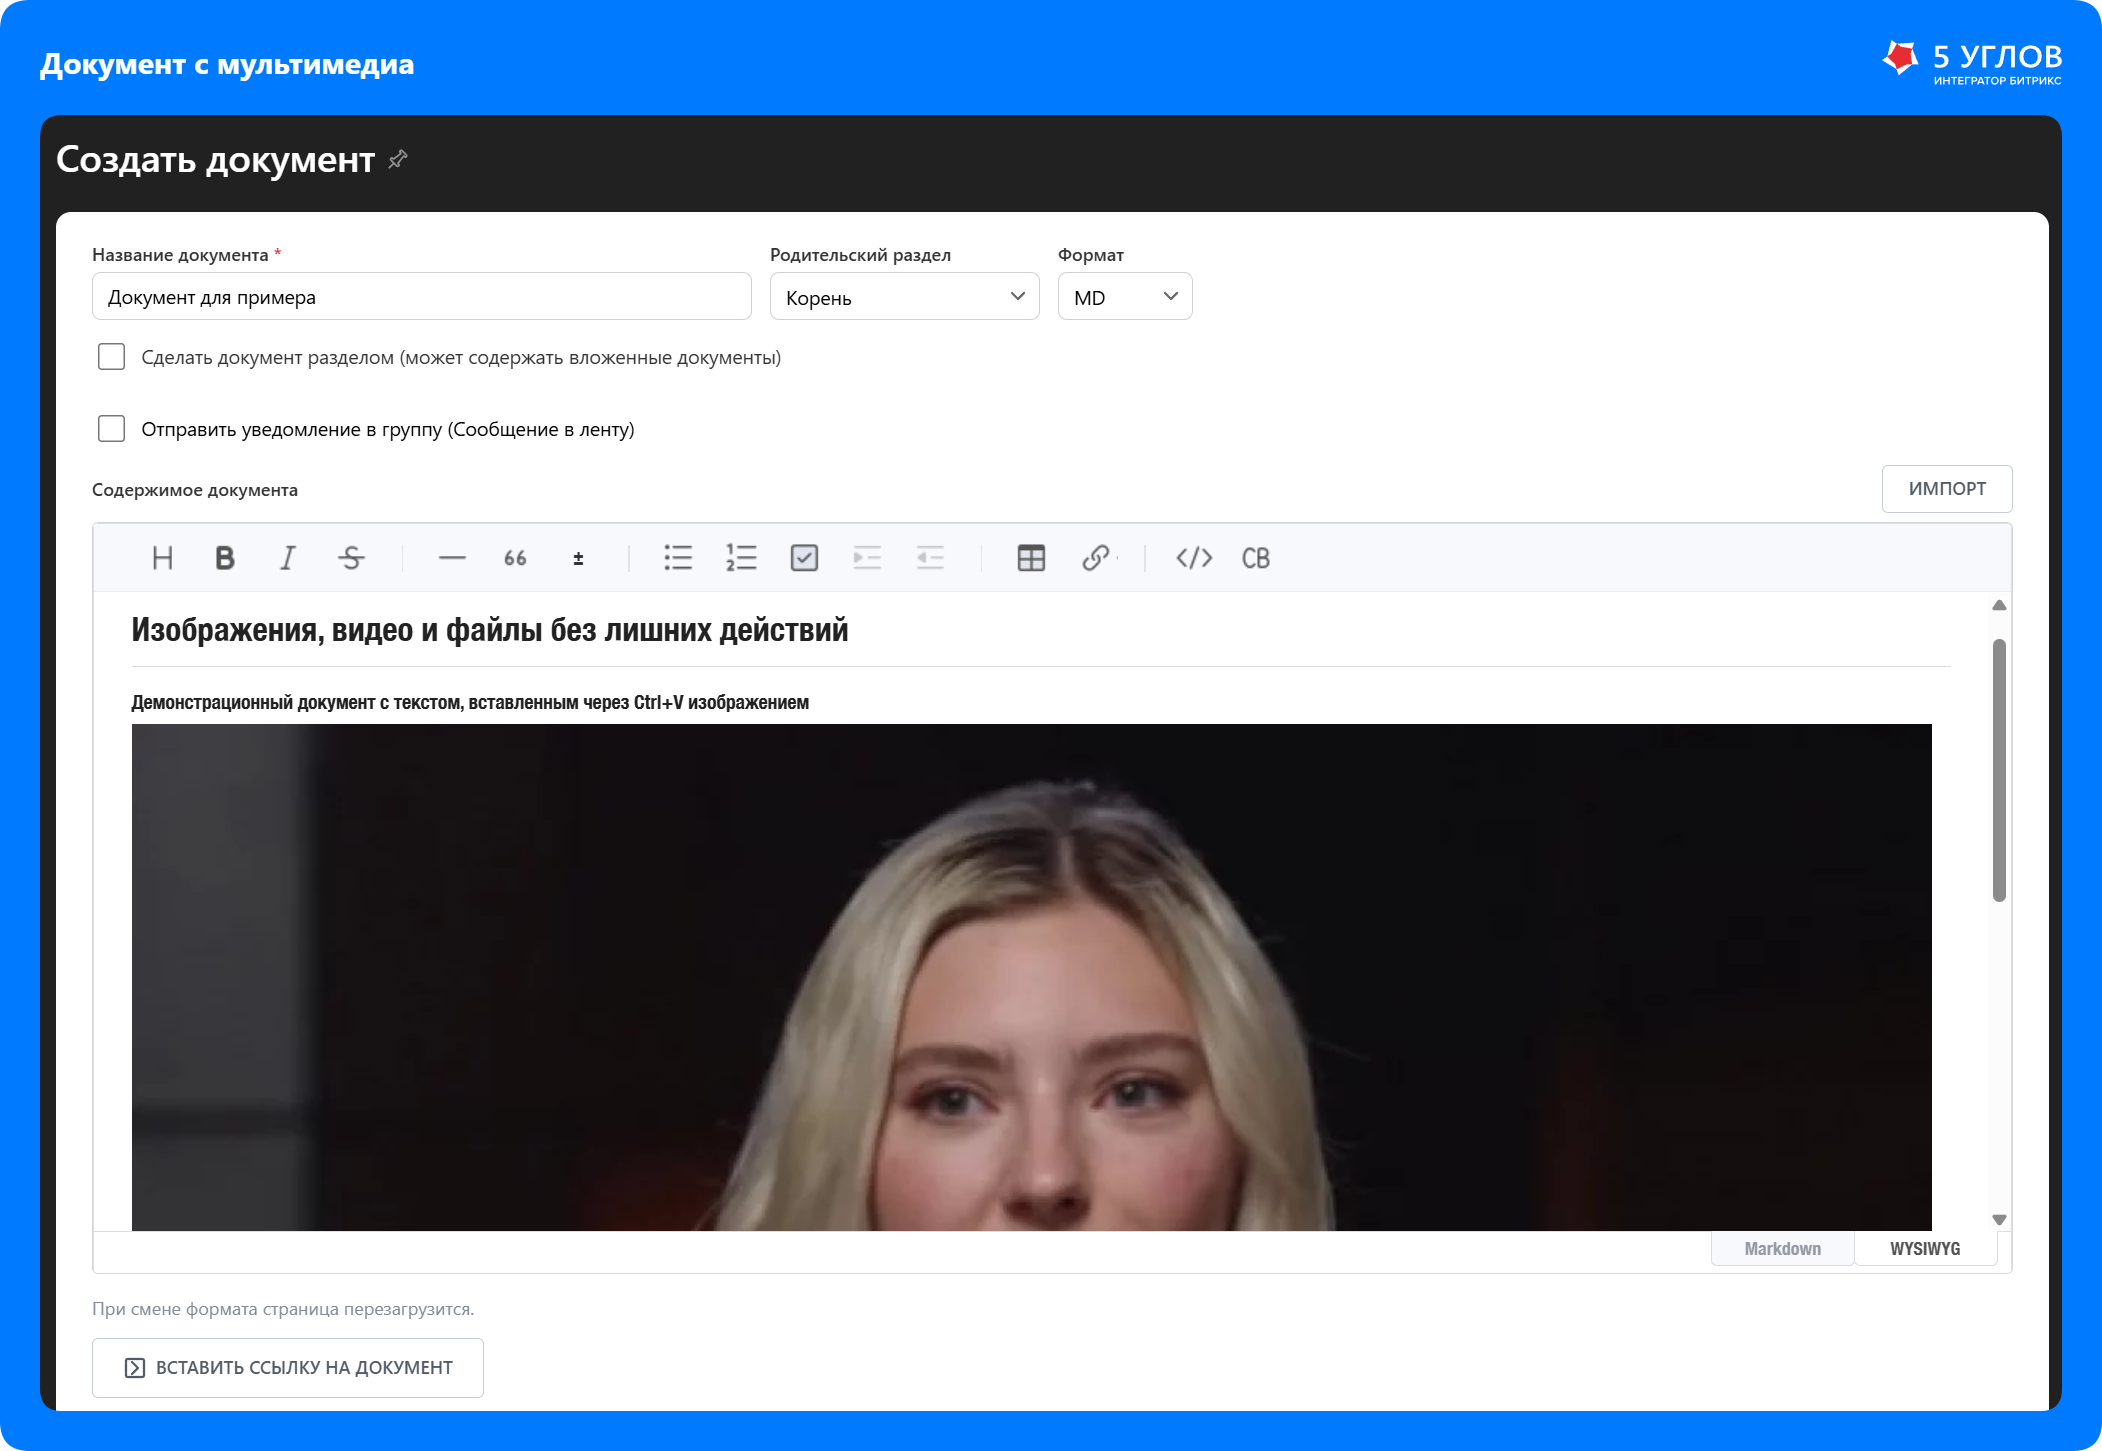Insert a blockquote using the quote icon
Screen dimensions: 2102x1451
(x=515, y=558)
